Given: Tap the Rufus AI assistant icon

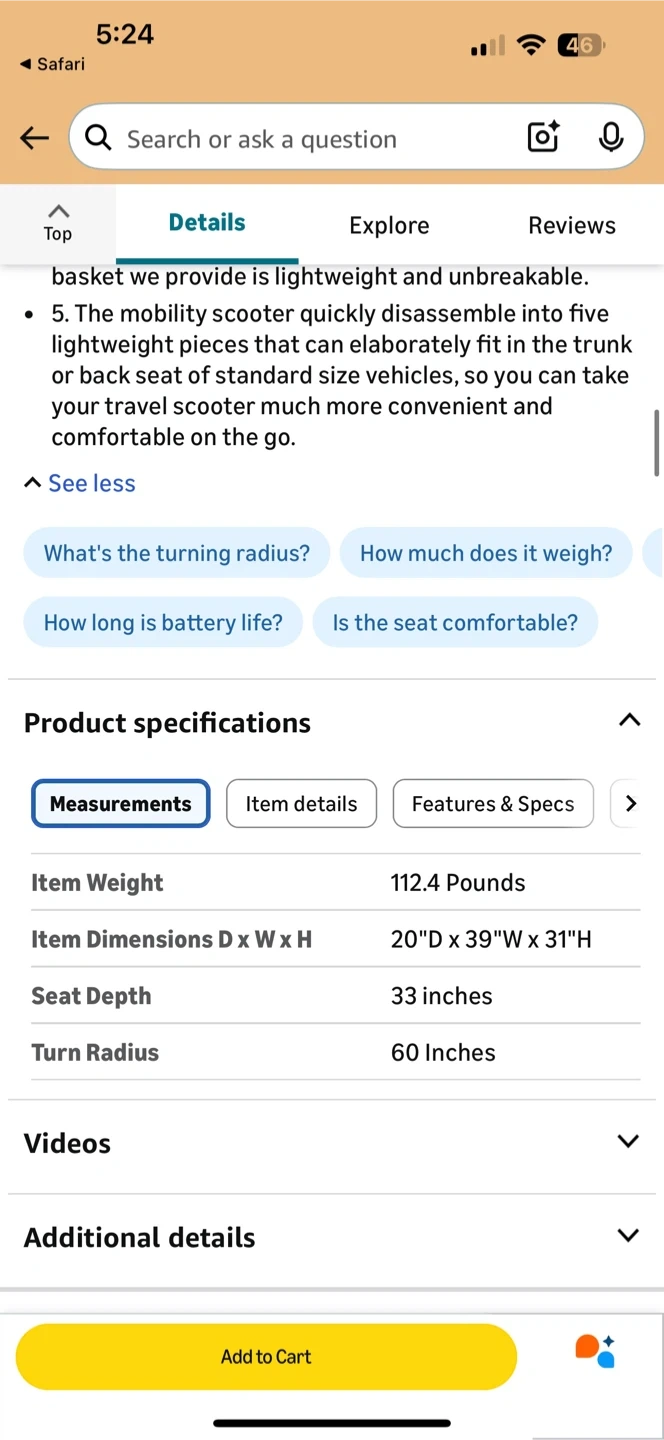Looking at the screenshot, I should point(595,1351).
